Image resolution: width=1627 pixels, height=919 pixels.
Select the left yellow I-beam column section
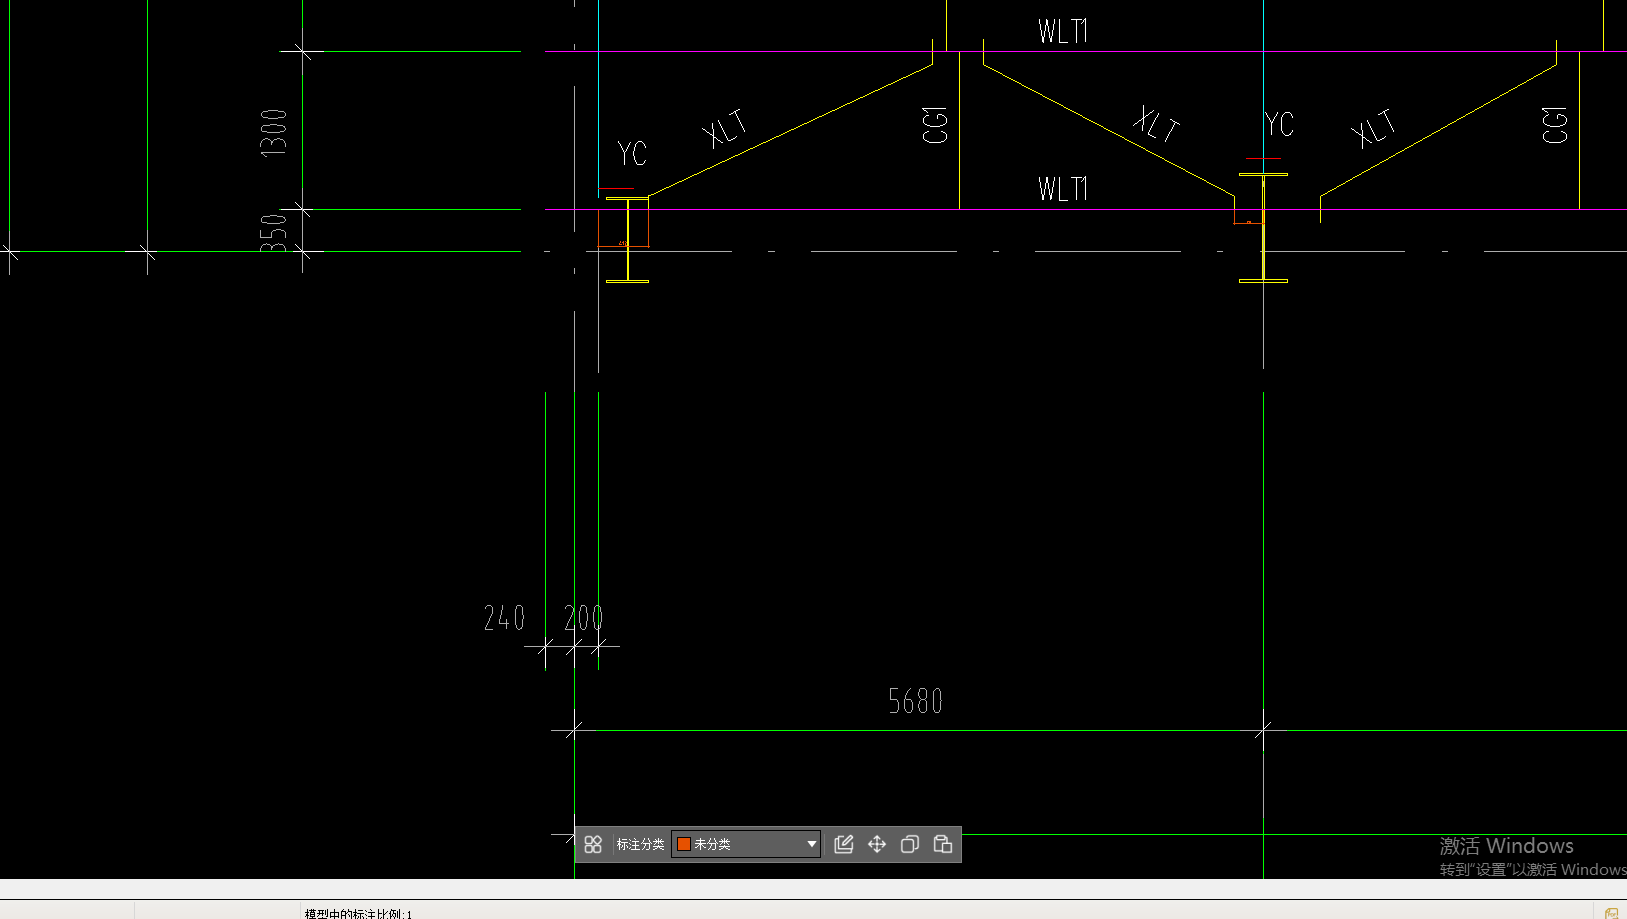coord(628,240)
